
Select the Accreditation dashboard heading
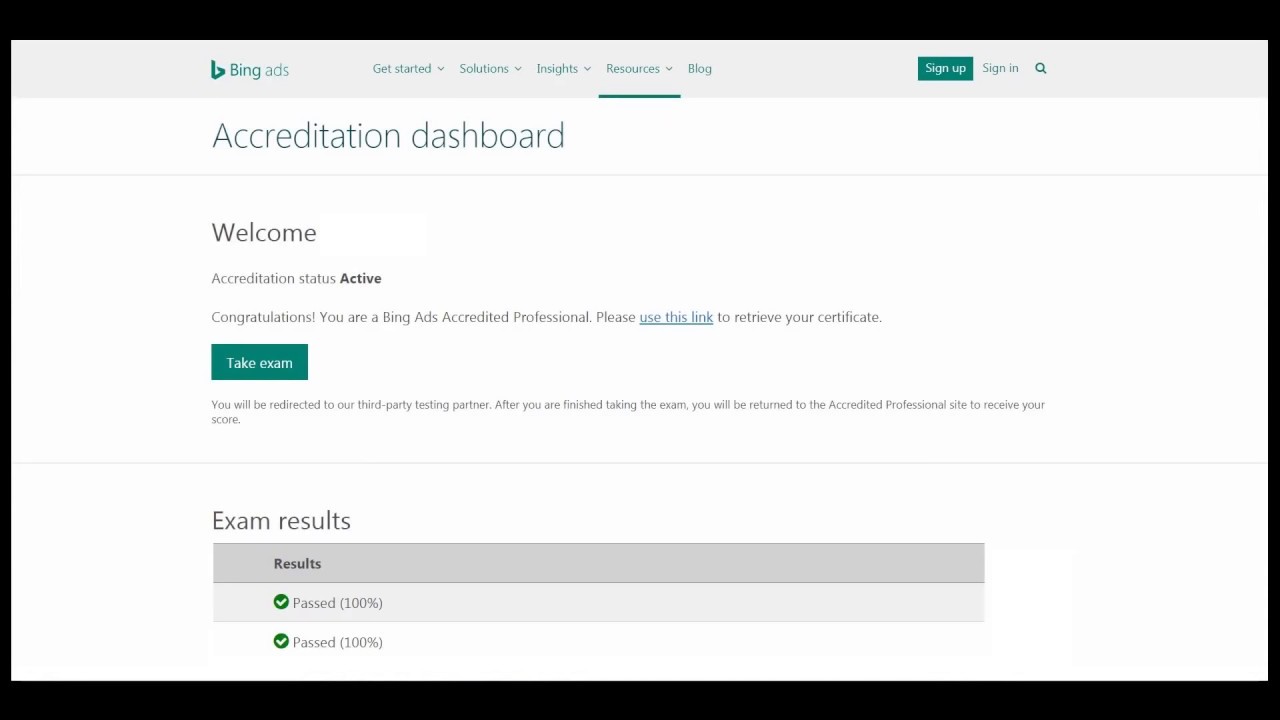click(x=388, y=135)
